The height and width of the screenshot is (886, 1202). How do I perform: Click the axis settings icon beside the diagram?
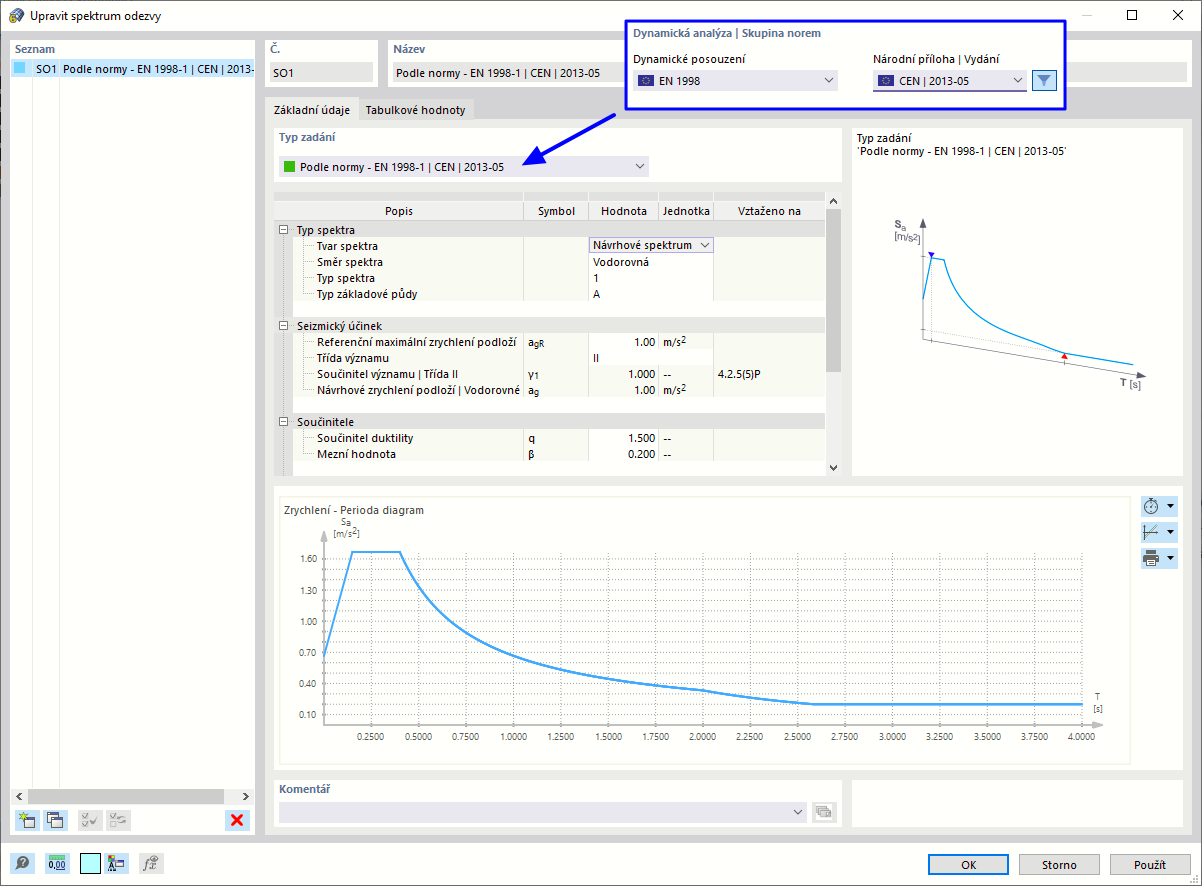coord(1151,532)
